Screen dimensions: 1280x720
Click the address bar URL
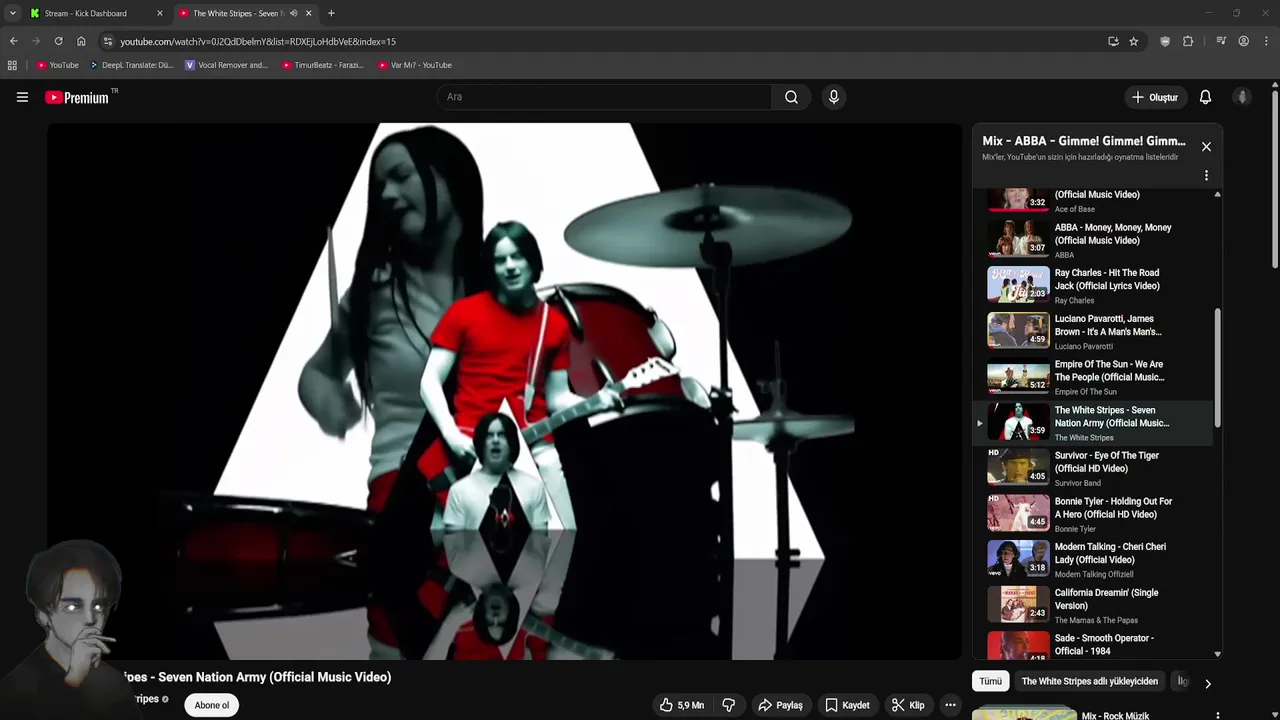258,41
